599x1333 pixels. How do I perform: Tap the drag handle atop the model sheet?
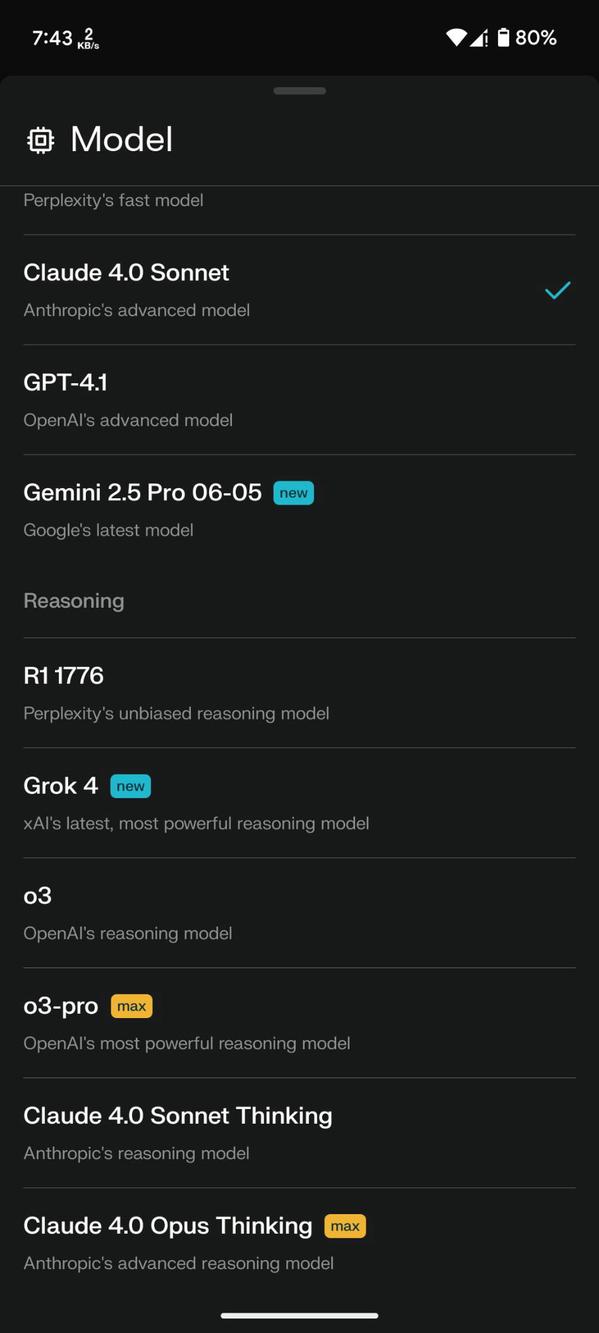(x=299, y=90)
